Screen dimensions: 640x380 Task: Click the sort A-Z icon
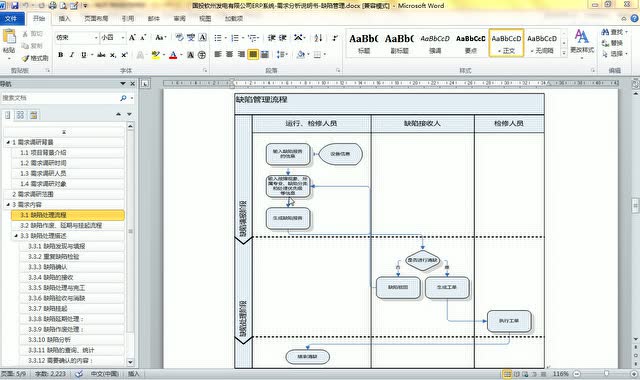click(318, 38)
